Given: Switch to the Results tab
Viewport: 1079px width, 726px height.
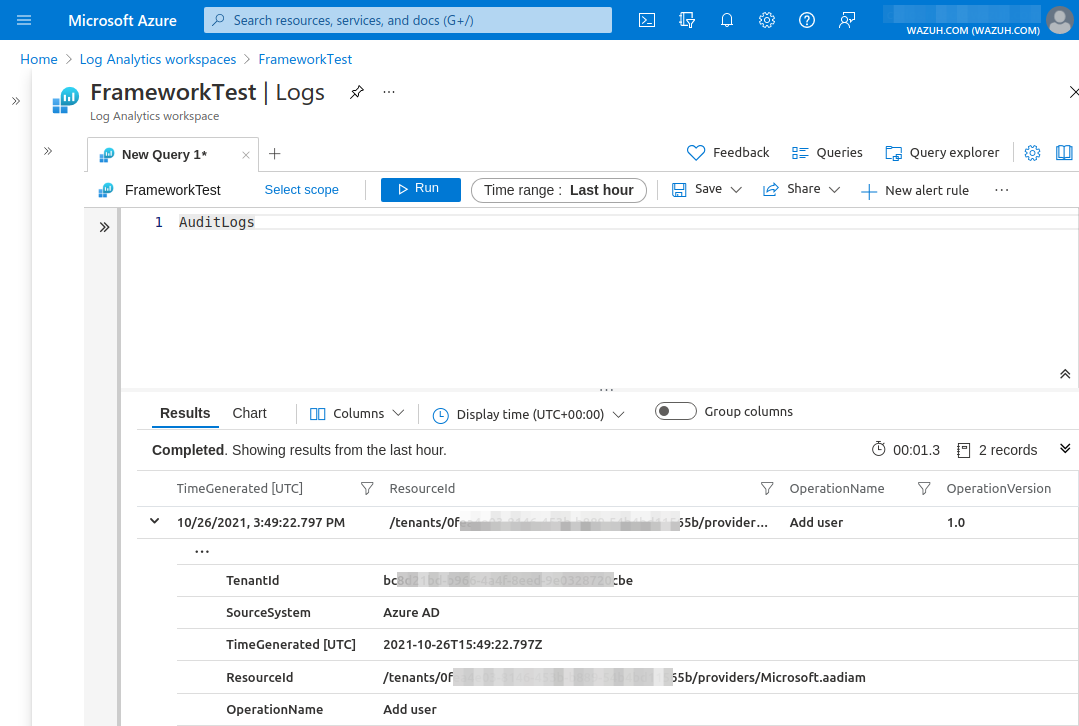Looking at the screenshot, I should pyautogui.click(x=185, y=413).
